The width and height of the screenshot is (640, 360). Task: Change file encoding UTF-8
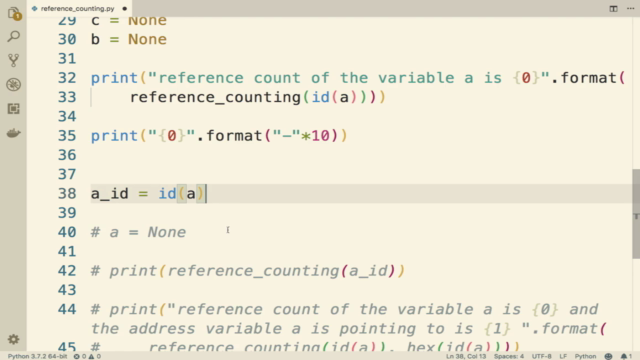542,356
